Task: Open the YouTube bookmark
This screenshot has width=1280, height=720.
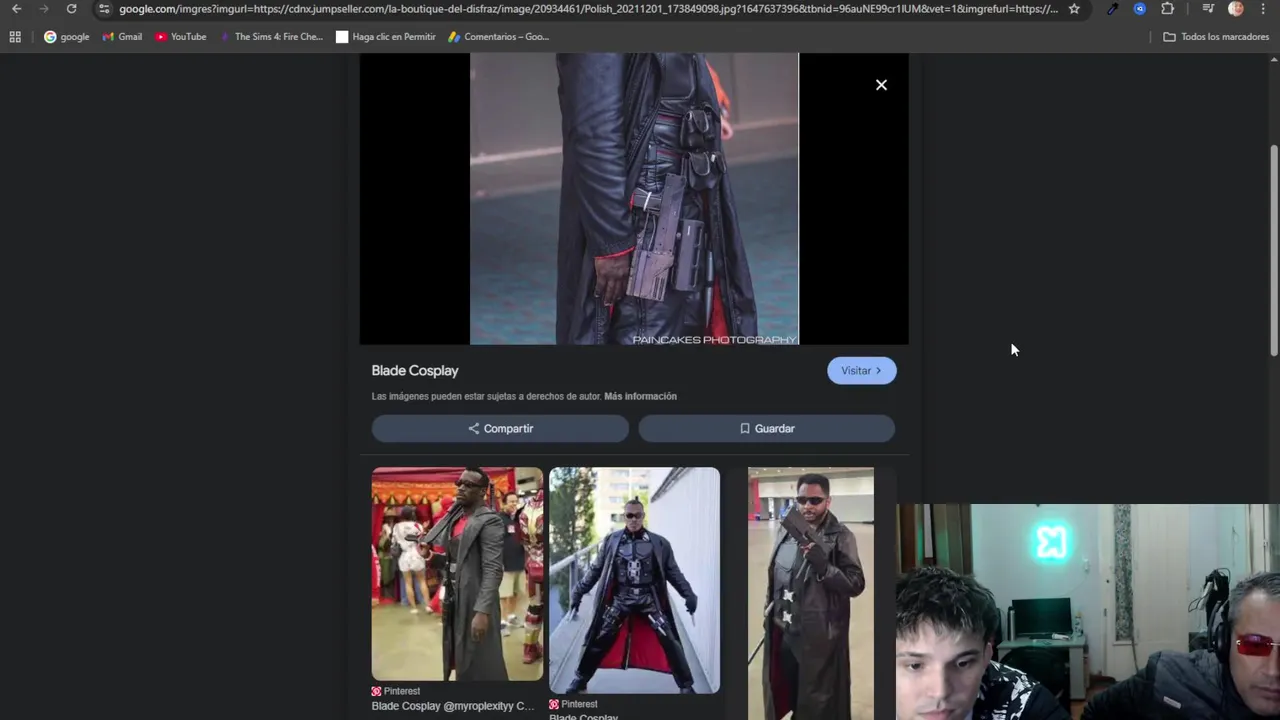Action: 180,37
